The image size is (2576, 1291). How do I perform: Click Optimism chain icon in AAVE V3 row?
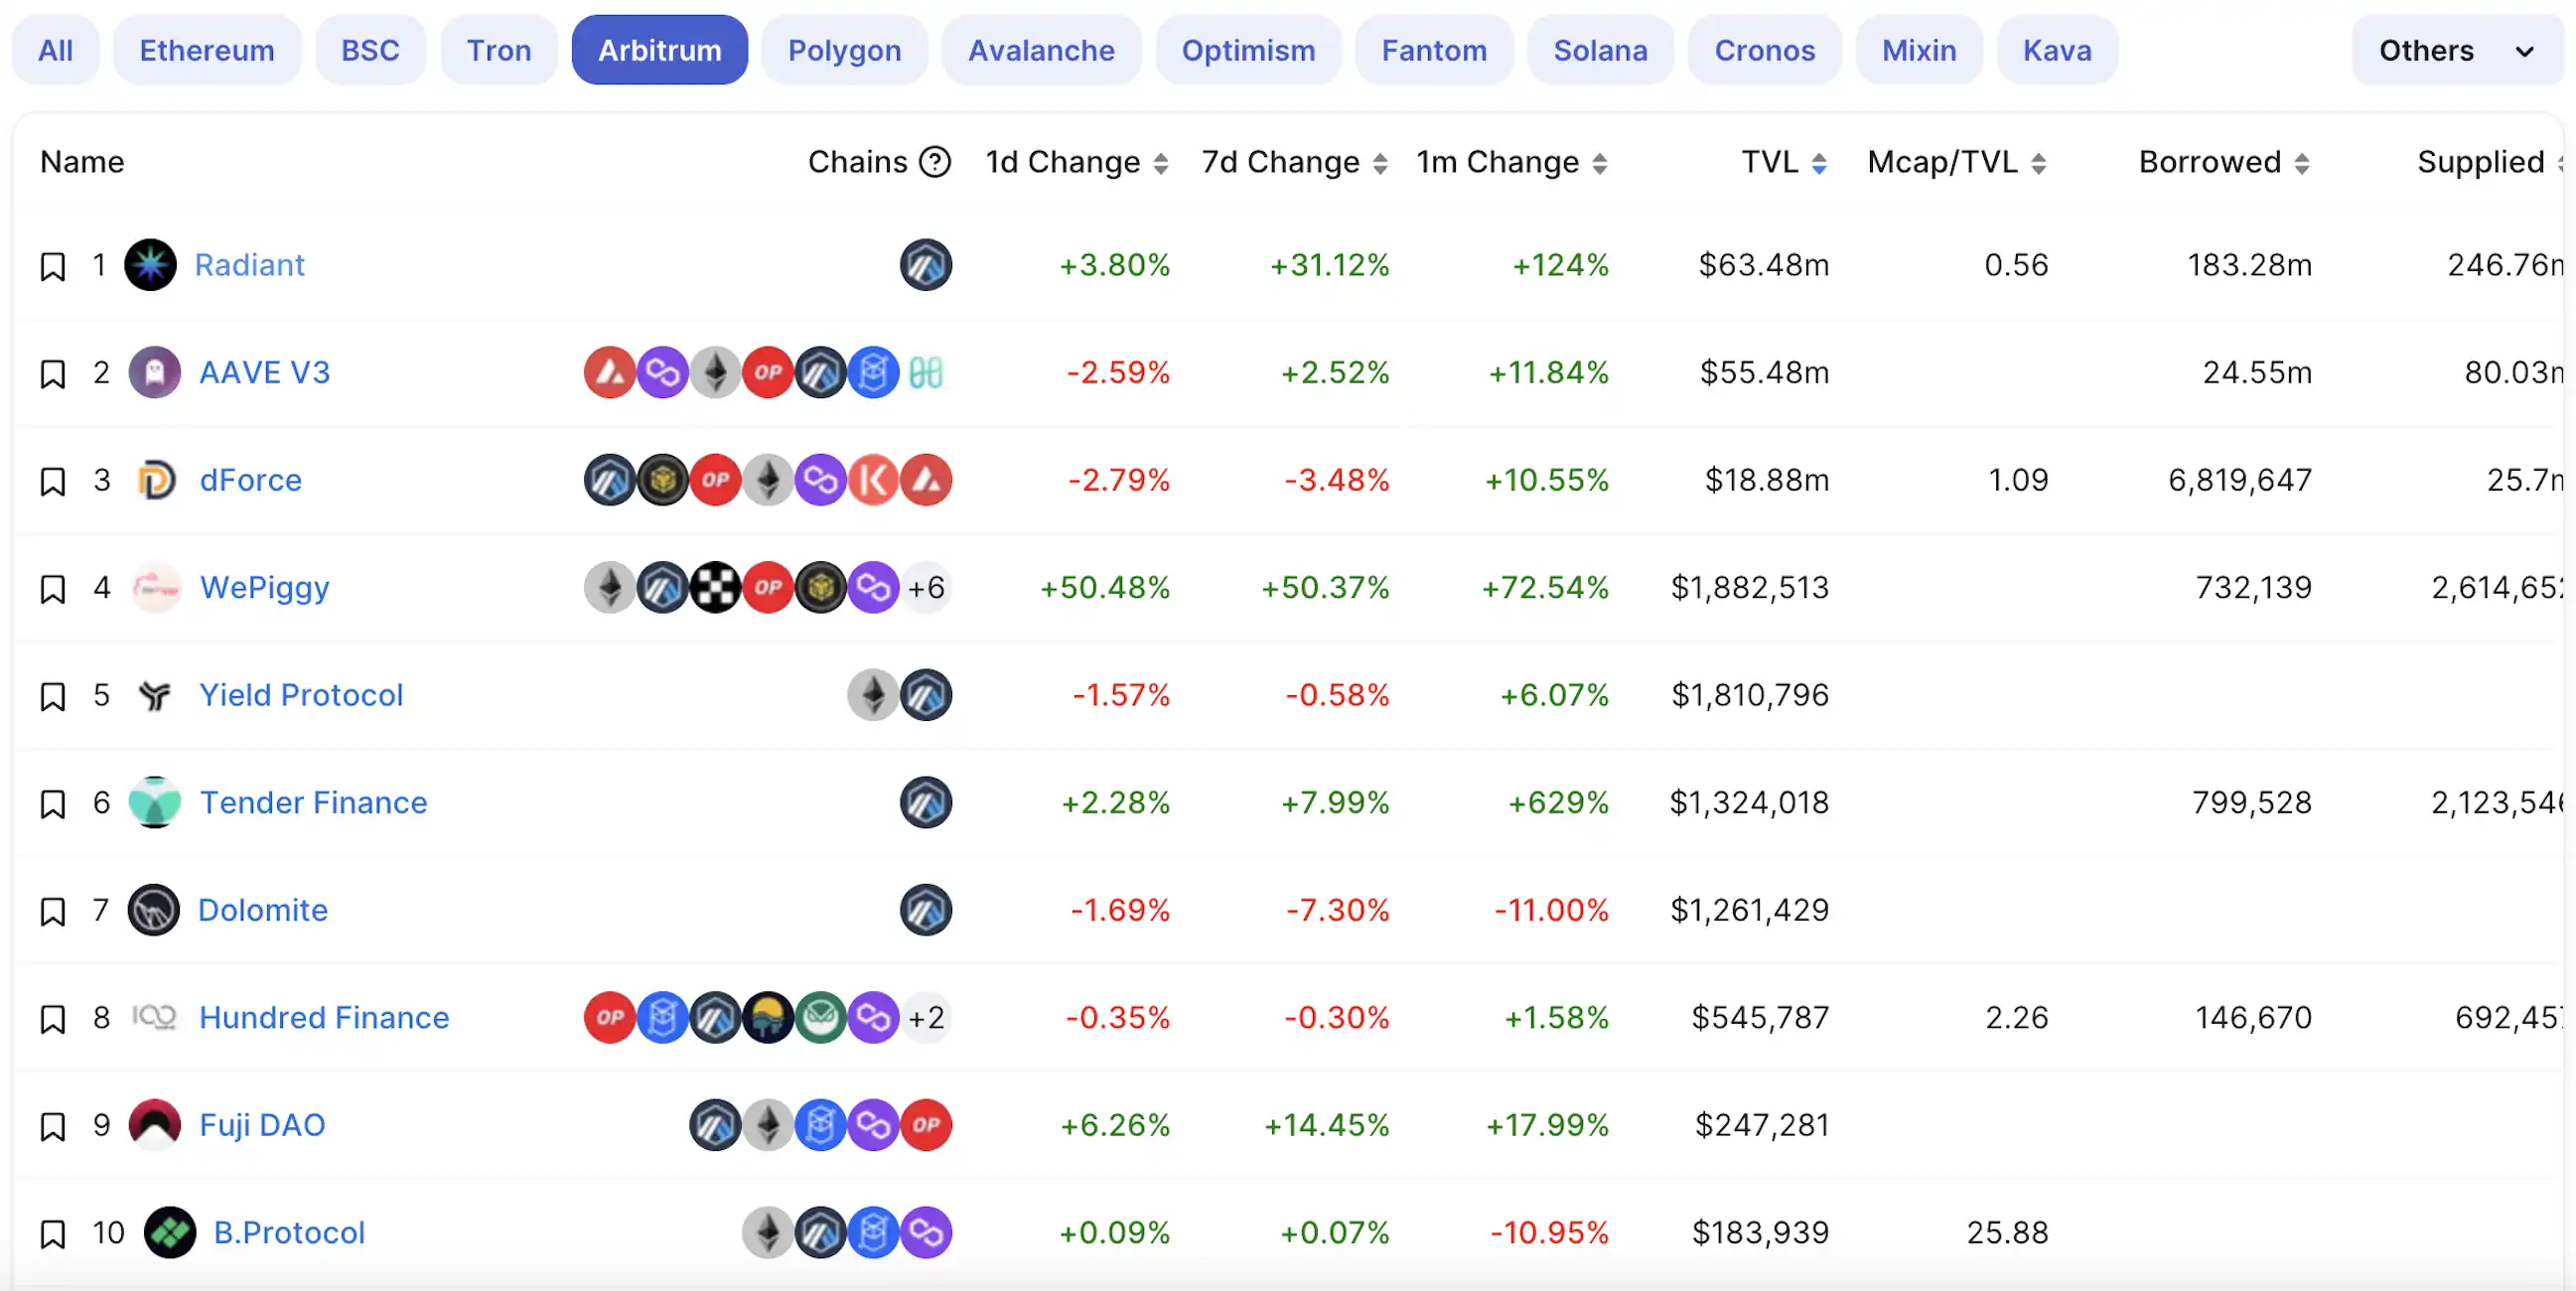point(768,372)
